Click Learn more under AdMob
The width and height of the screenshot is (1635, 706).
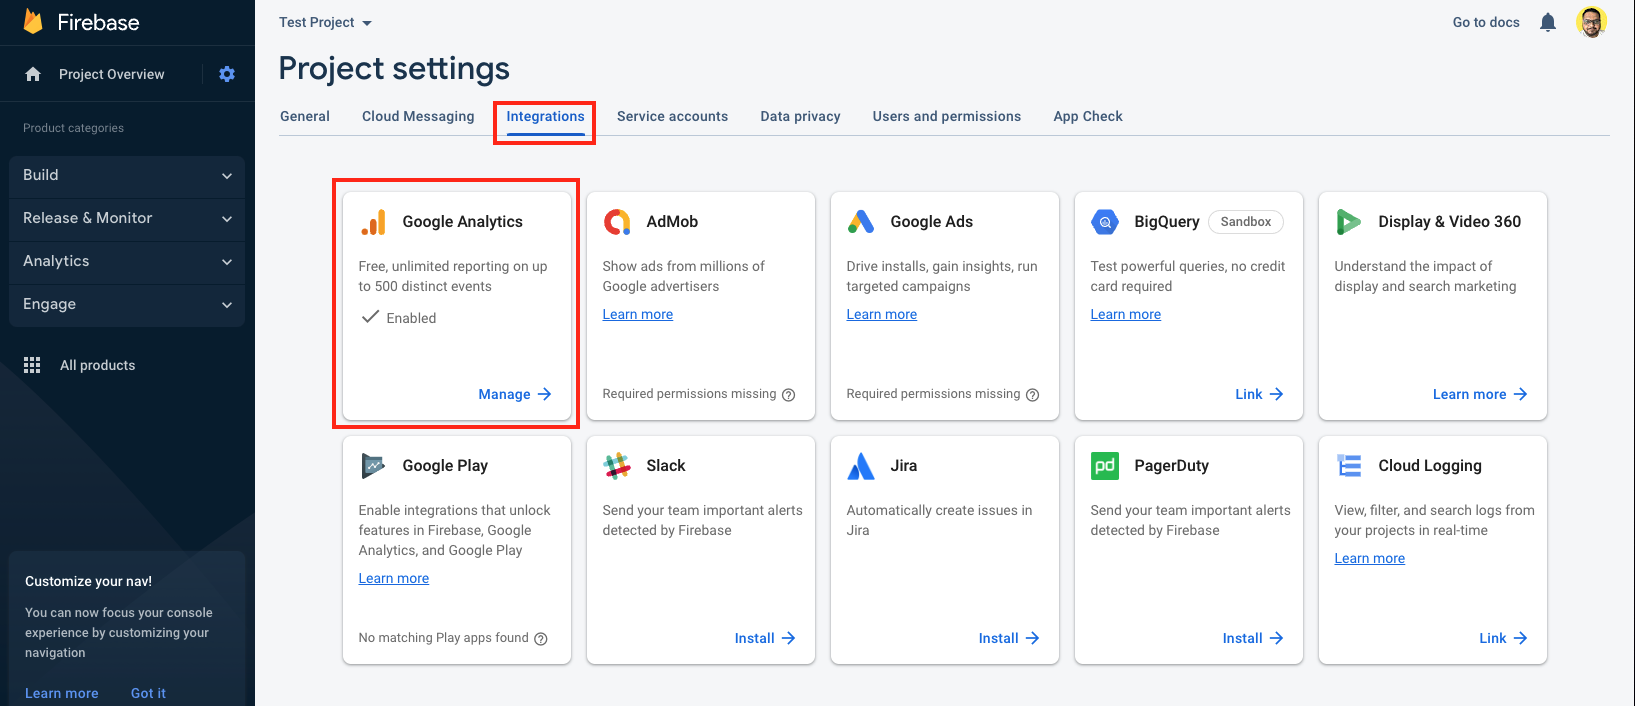click(637, 314)
